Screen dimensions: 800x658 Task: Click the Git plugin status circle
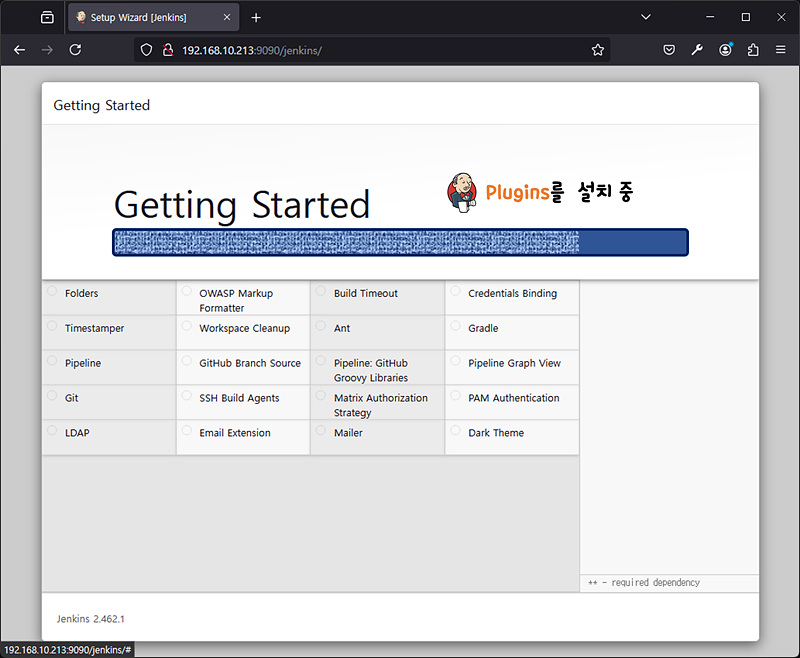point(52,395)
